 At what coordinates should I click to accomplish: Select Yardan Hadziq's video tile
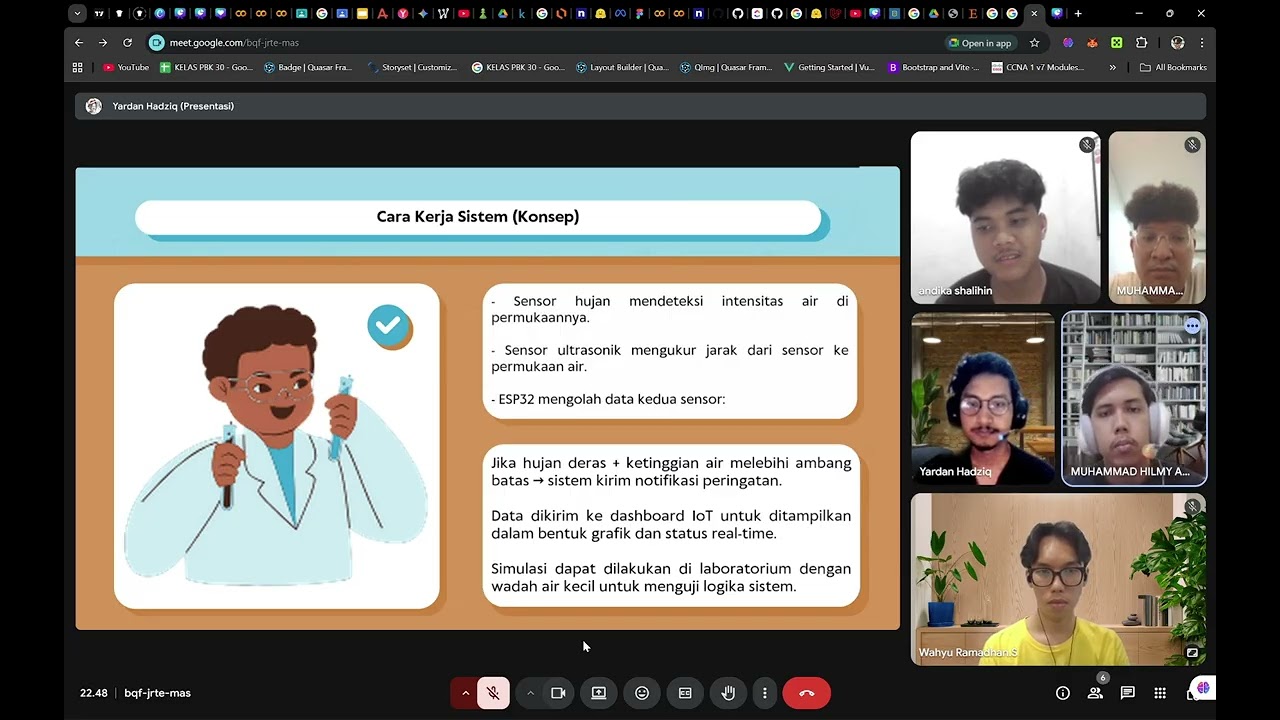coord(983,399)
